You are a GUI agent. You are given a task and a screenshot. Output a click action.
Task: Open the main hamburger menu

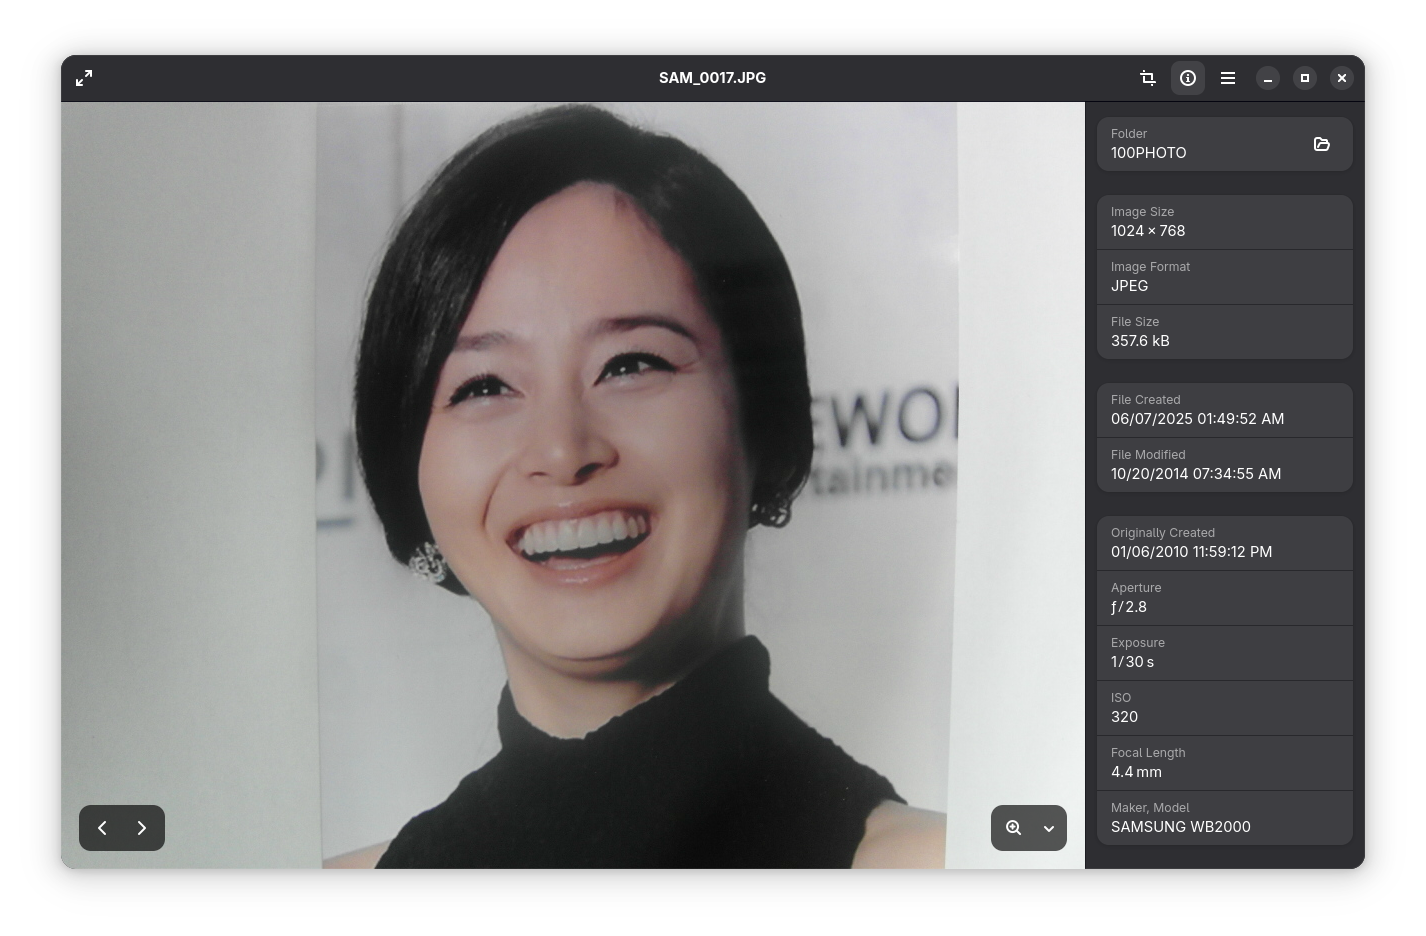click(1228, 78)
